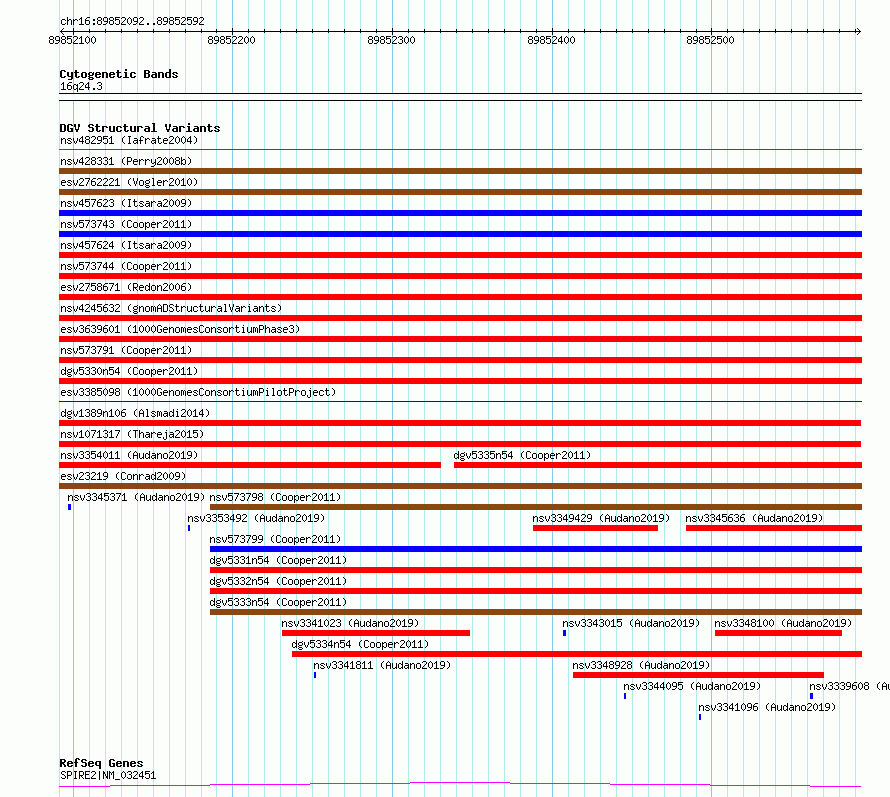
Task: Open the RefSeq Genes track title
Action: [x=101, y=763]
